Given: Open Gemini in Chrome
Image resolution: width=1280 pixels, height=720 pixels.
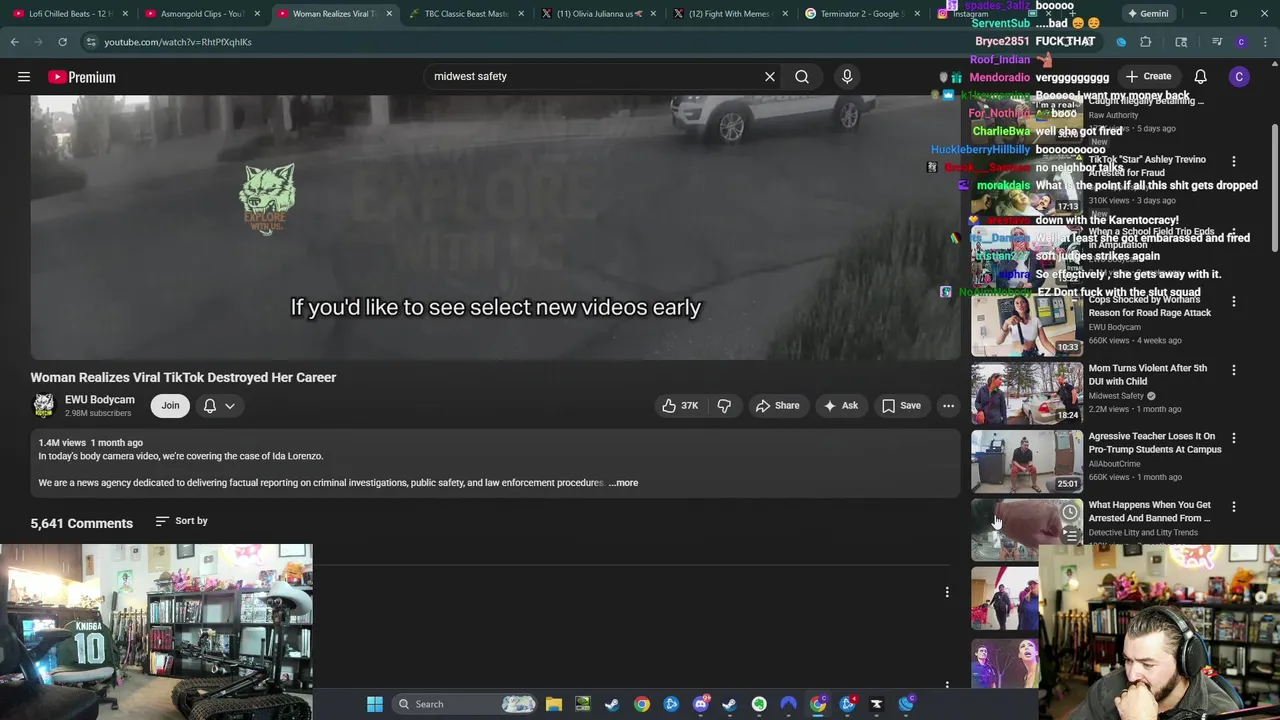Looking at the screenshot, I should (1148, 14).
